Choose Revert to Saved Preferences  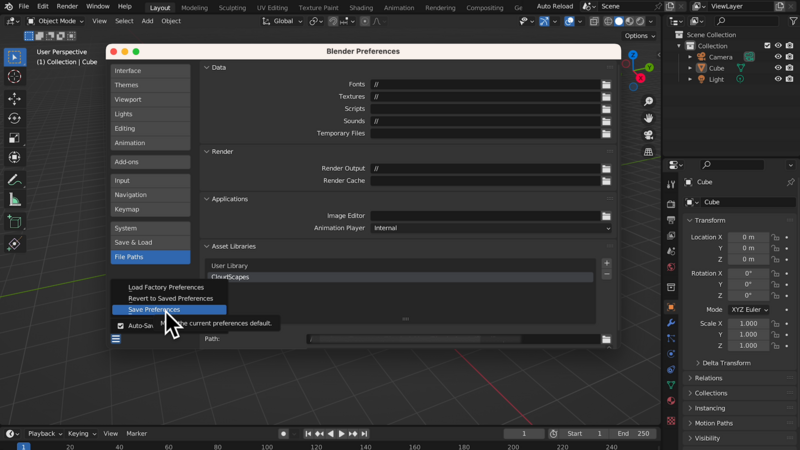[169, 298]
